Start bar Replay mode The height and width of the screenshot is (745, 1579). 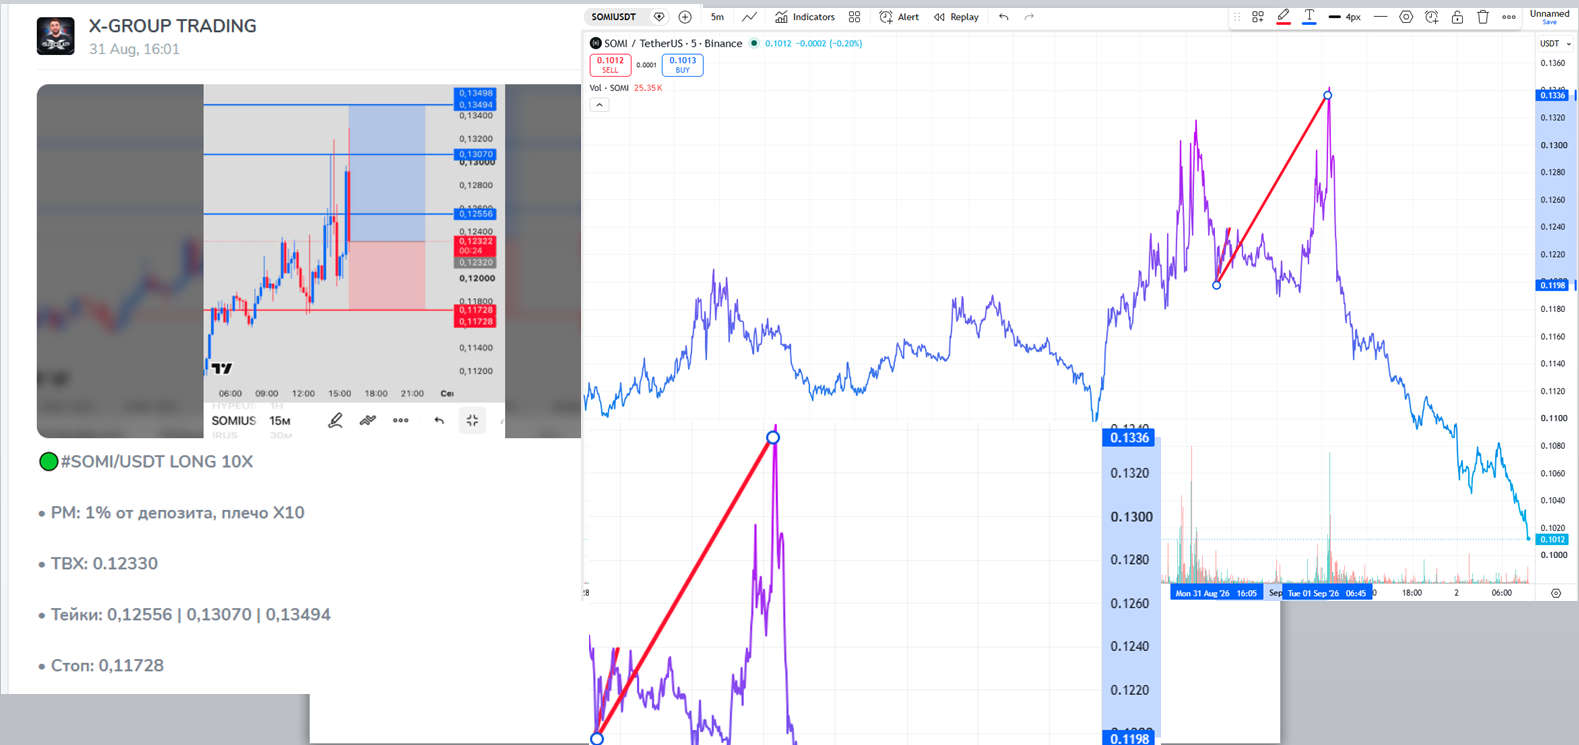957,17
